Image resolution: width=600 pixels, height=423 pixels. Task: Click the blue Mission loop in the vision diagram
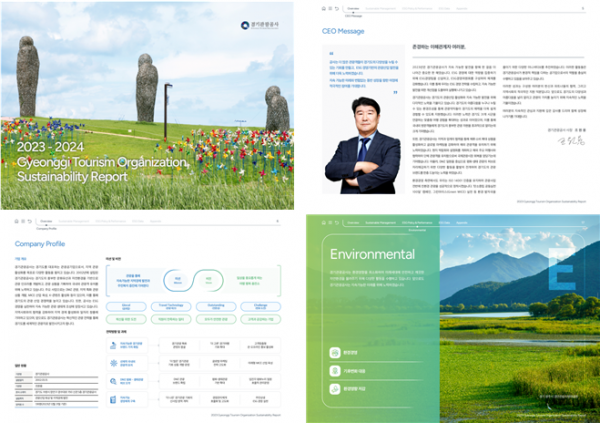pyautogui.click(x=178, y=281)
